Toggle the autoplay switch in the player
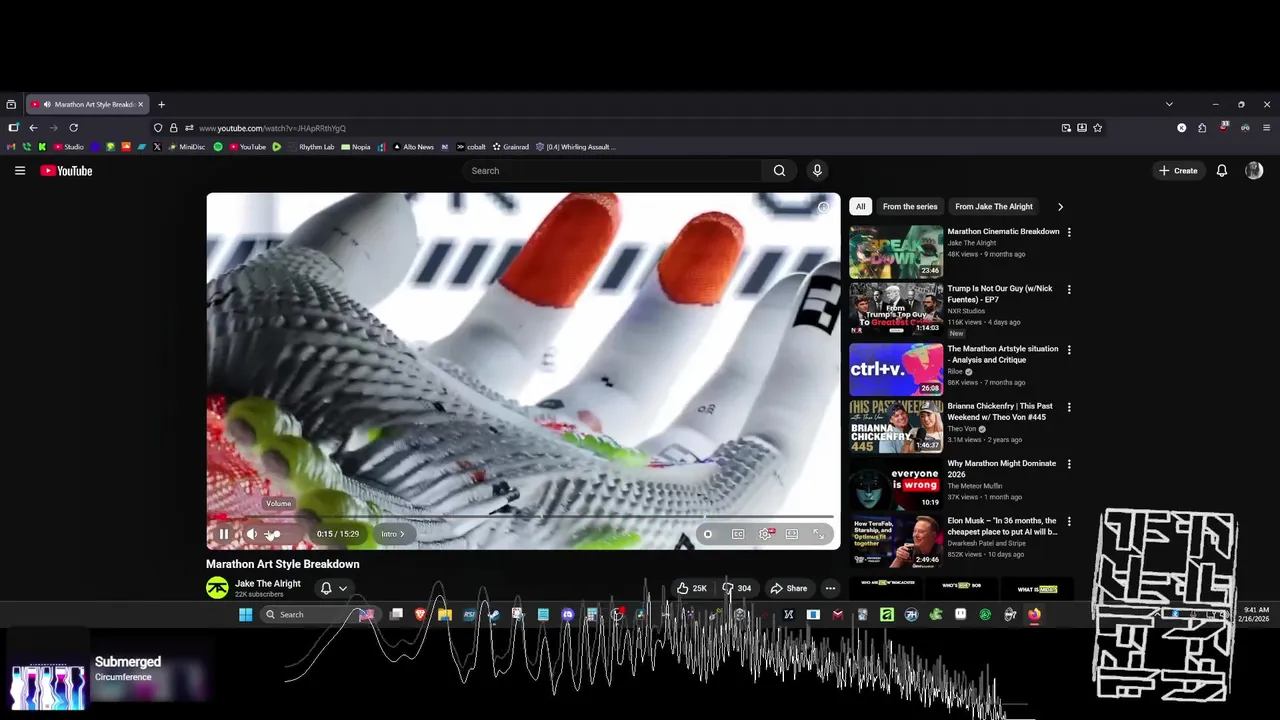Image resolution: width=1280 pixels, height=720 pixels. [708, 534]
